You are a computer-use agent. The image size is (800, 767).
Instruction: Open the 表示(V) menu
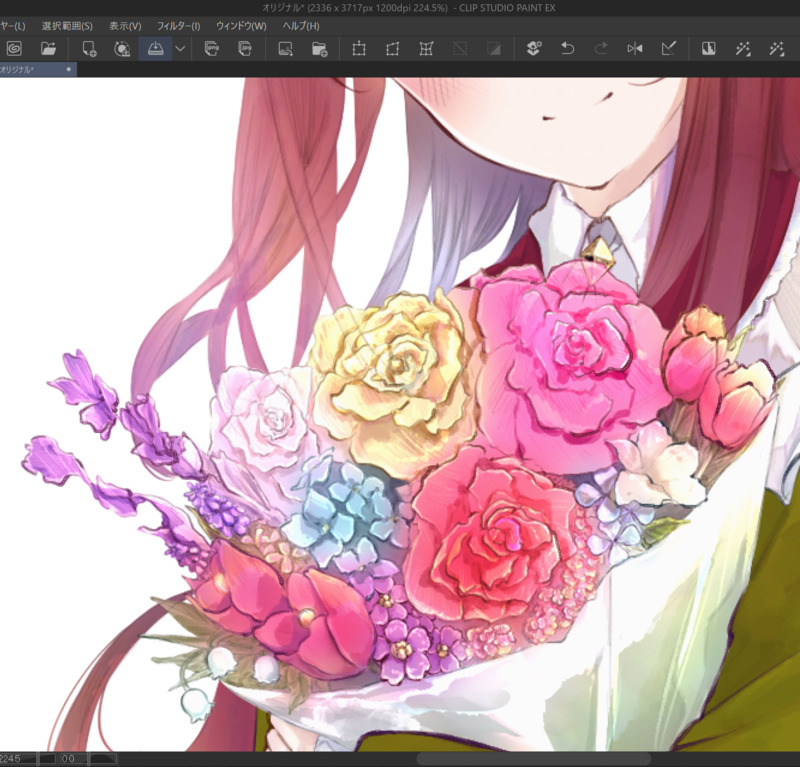(x=125, y=25)
